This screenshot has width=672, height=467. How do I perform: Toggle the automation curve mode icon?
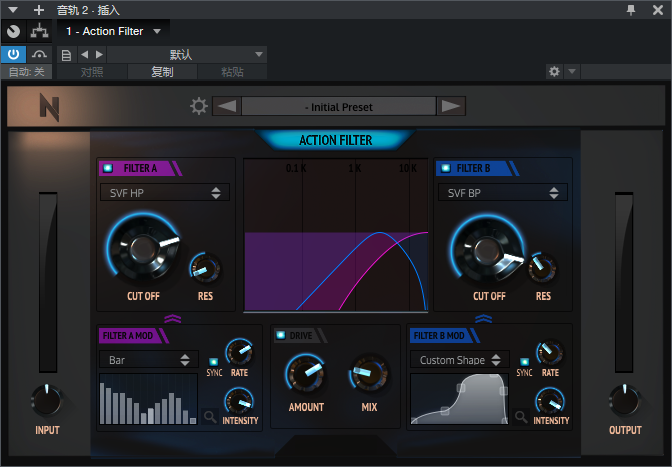[39, 54]
